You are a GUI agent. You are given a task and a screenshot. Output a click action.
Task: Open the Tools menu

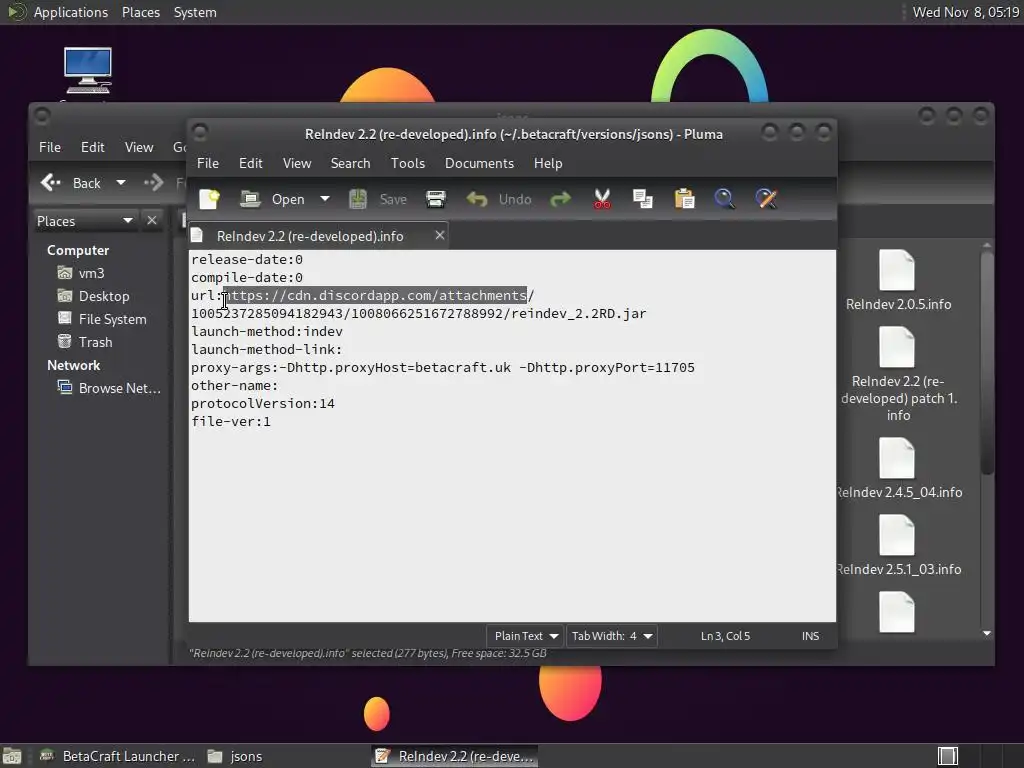click(408, 163)
